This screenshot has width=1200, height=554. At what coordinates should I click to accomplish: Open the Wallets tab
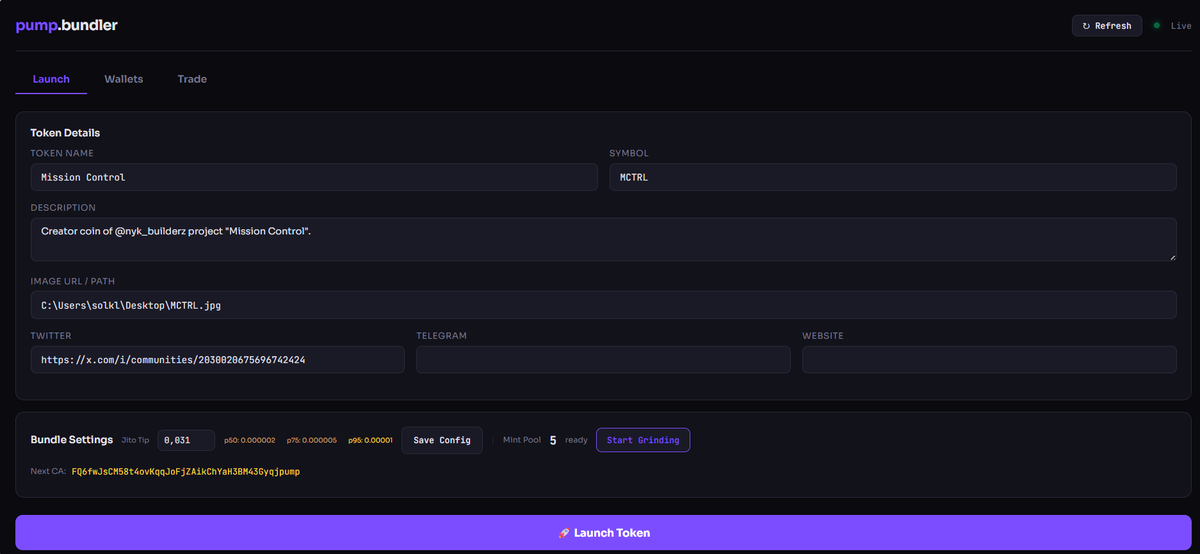pos(124,79)
